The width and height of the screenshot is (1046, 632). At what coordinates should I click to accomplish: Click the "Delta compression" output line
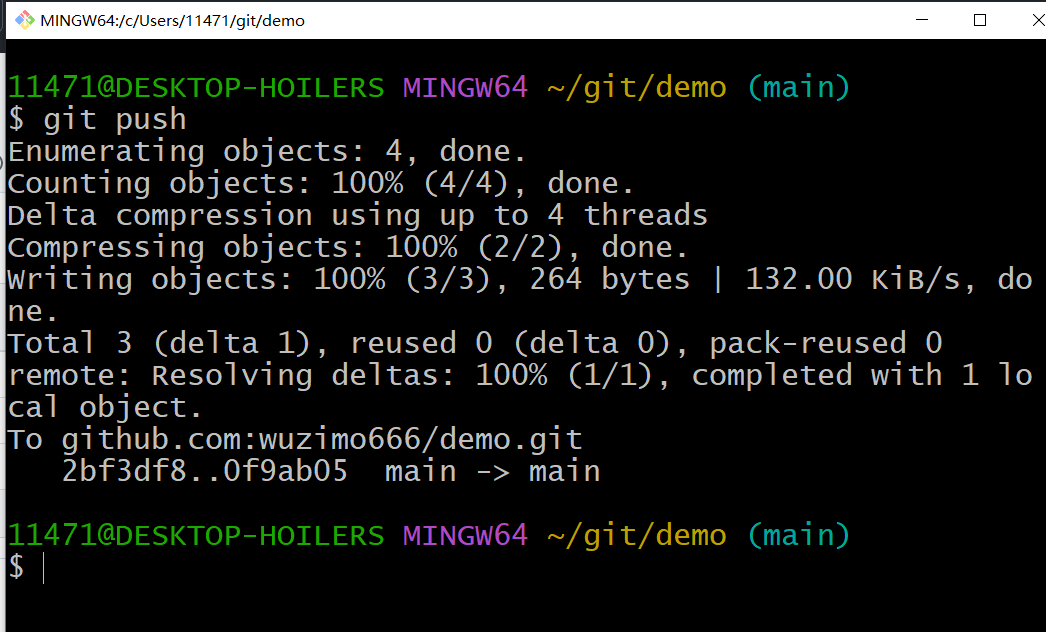(357, 216)
